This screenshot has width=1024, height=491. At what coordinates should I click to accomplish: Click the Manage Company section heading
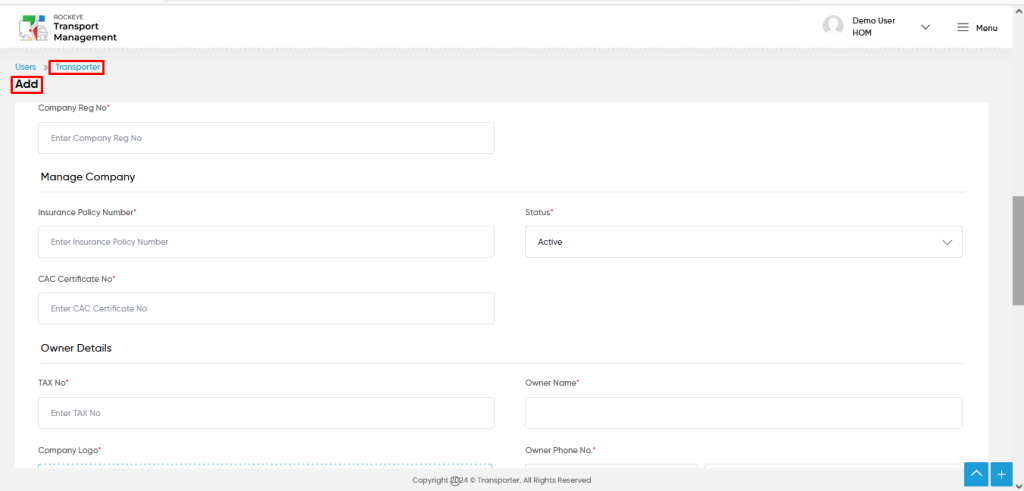pos(88,176)
